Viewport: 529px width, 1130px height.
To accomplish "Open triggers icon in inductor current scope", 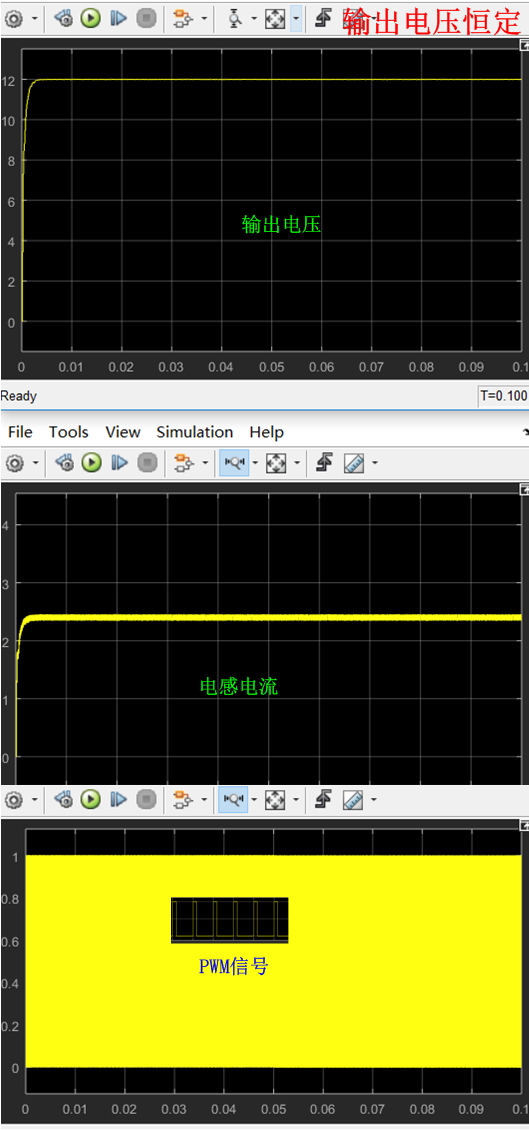I will pos(324,462).
